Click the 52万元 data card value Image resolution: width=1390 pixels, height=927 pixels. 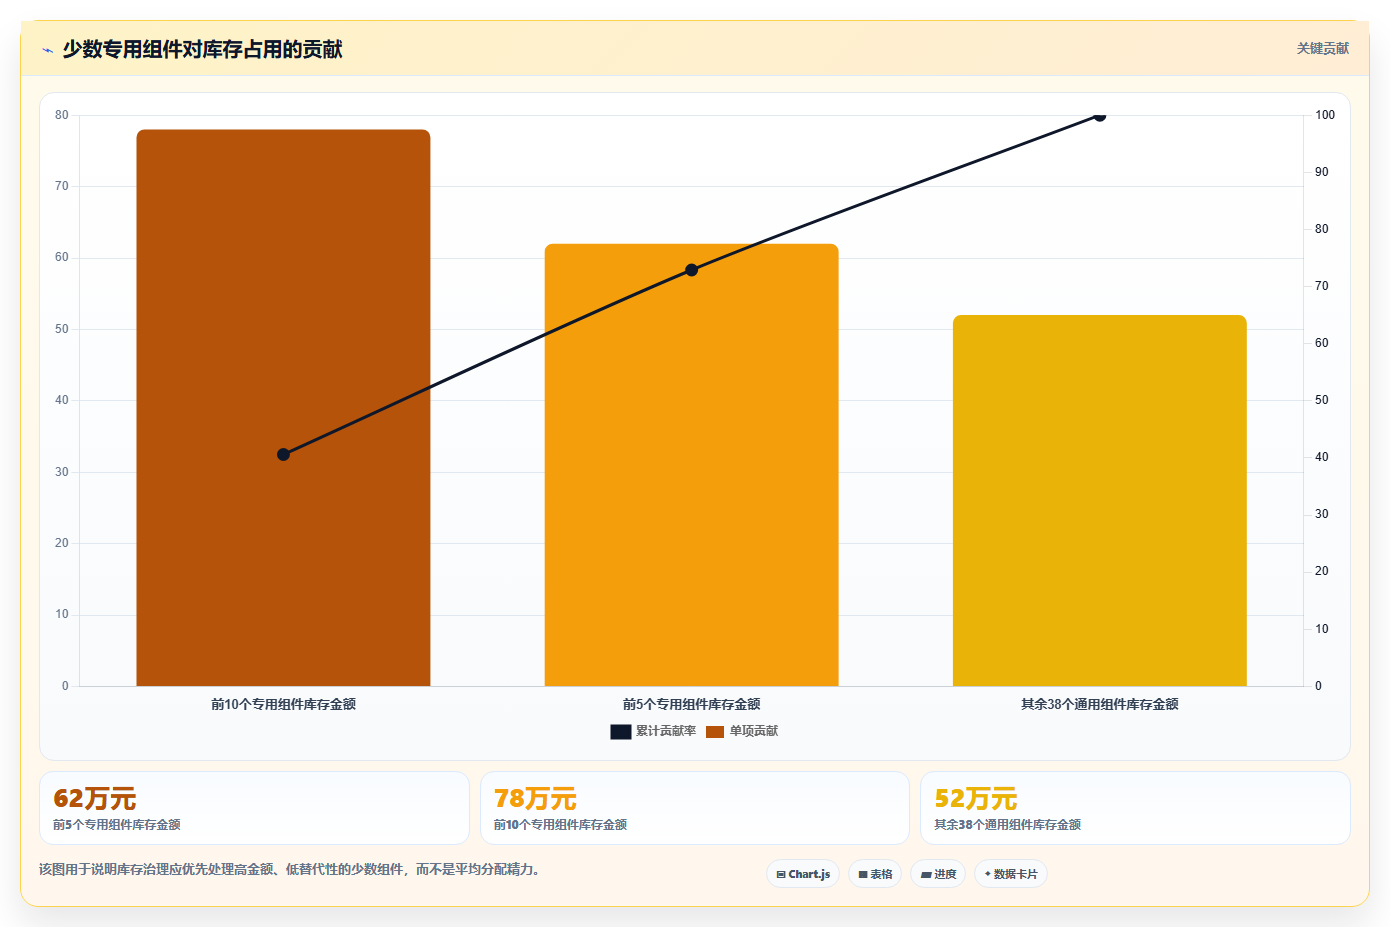975,799
